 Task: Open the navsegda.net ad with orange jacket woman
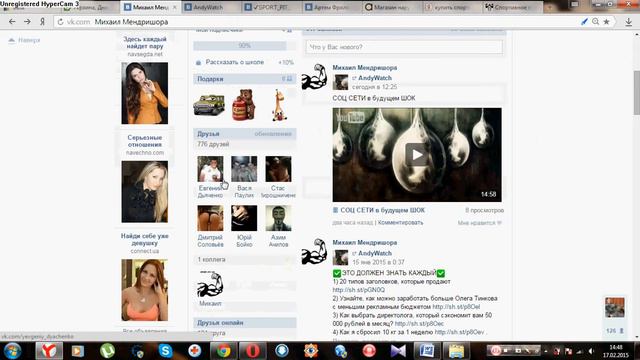[x=144, y=93]
